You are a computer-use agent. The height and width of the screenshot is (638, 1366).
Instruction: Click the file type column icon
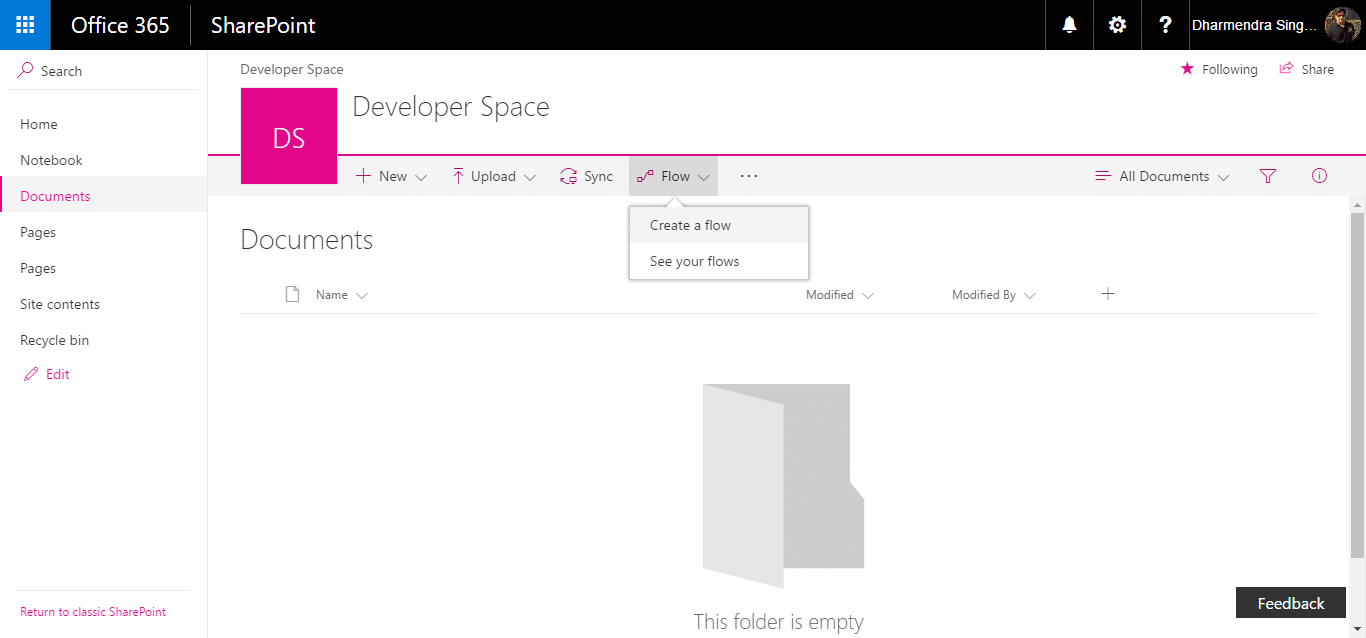tap(292, 294)
